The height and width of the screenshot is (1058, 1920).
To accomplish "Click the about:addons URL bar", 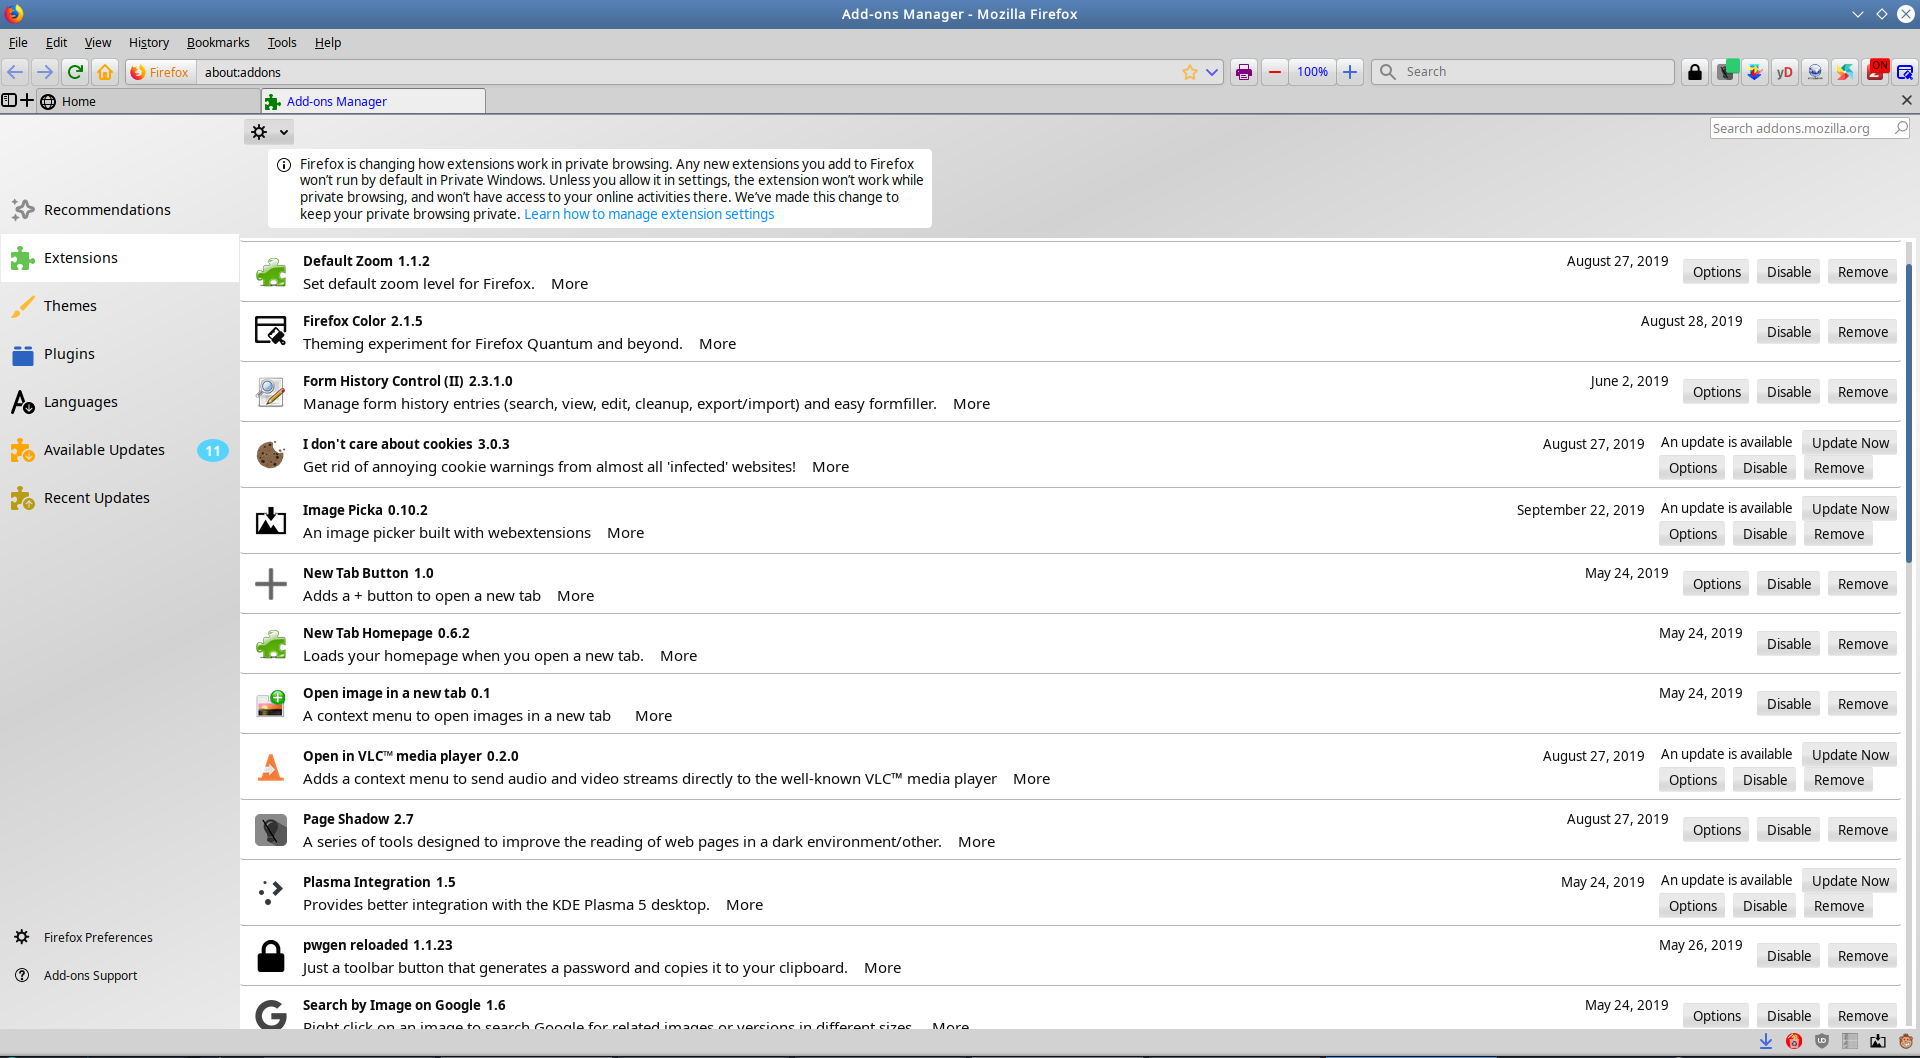I will coord(690,72).
